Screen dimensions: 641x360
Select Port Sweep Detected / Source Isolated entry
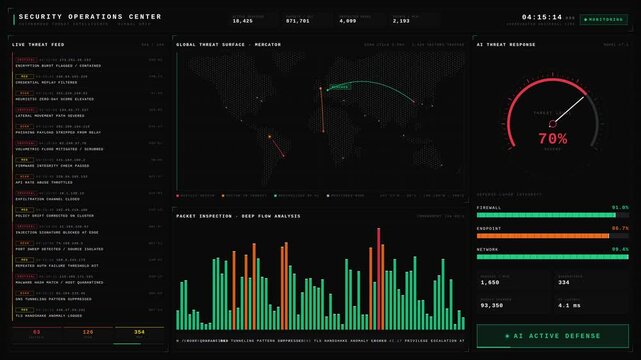(88, 246)
